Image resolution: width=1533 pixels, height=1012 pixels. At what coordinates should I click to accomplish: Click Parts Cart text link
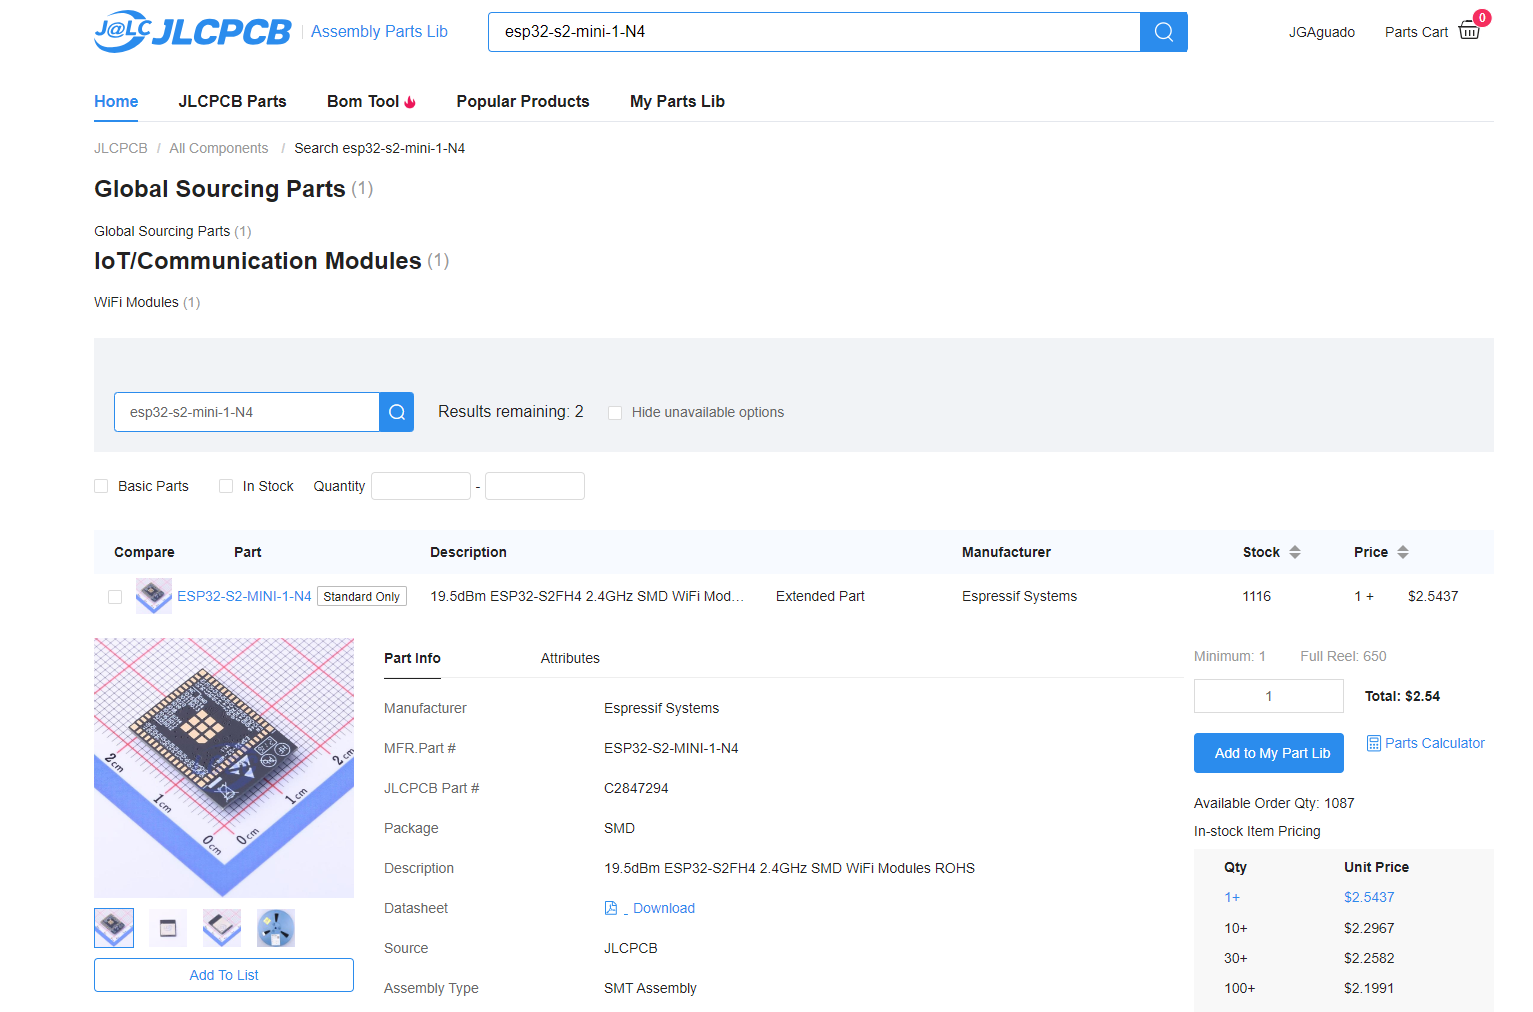pyautogui.click(x=1416, y=32)
